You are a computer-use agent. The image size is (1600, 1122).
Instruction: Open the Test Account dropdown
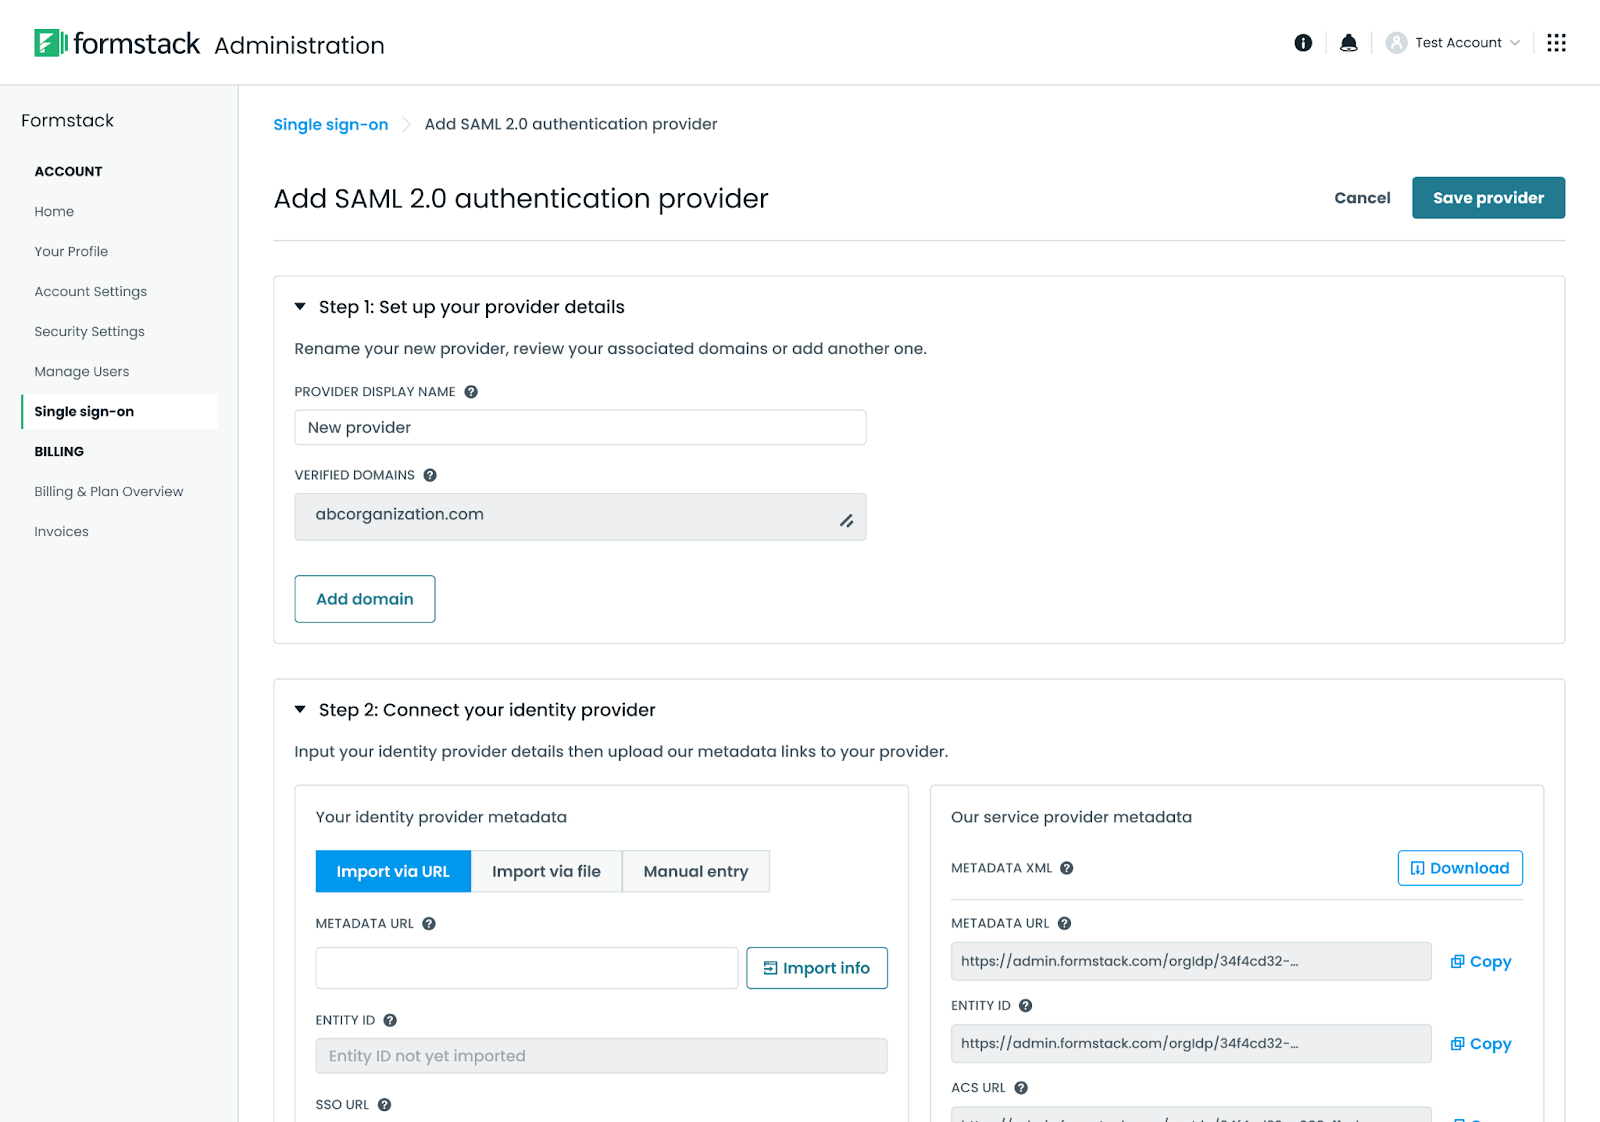(1455, 43)
